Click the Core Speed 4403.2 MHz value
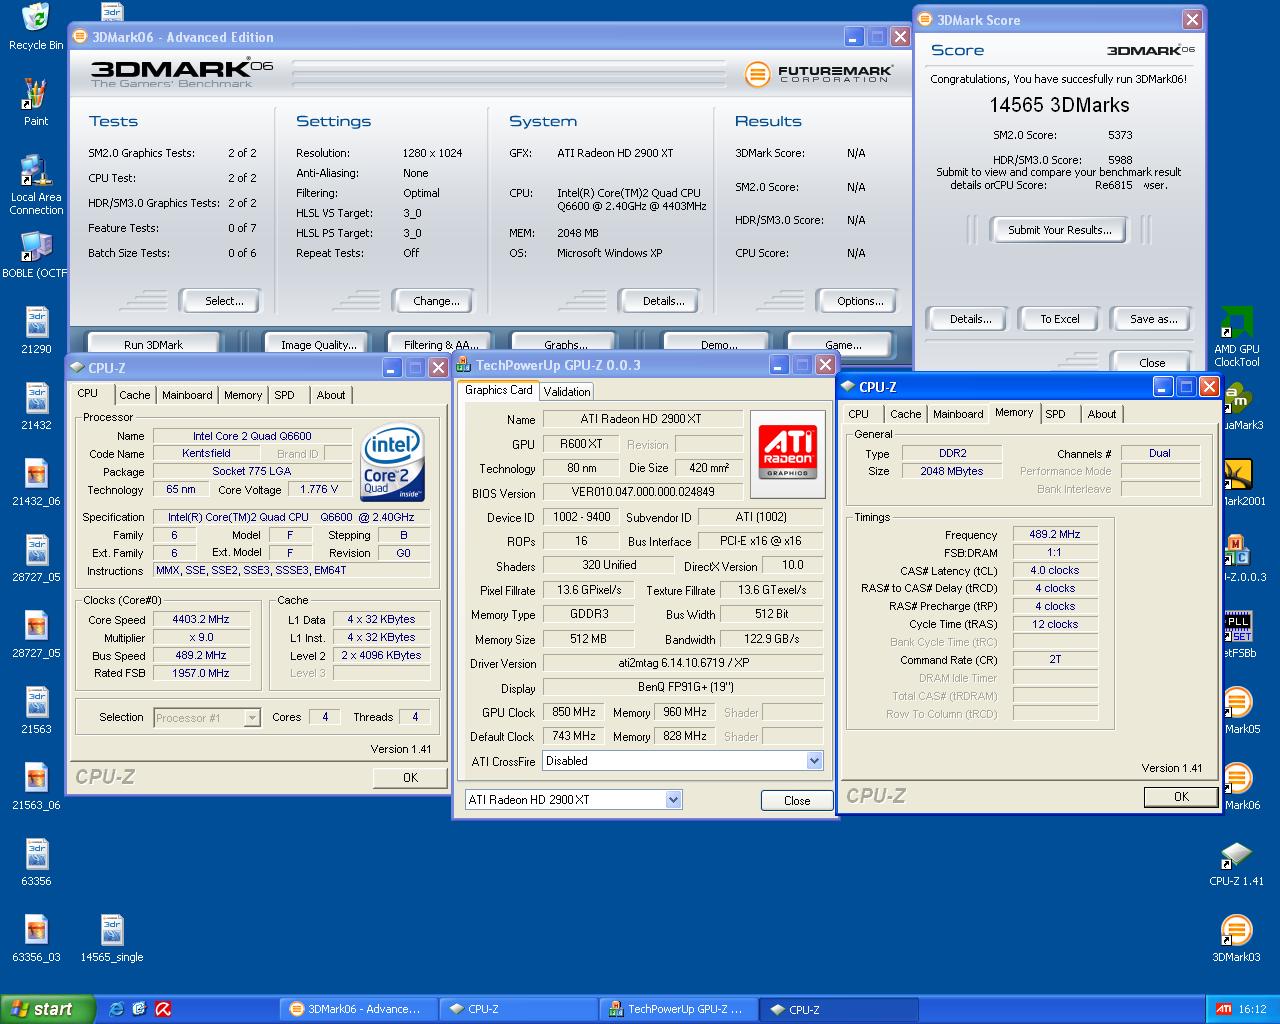The width and height of the screenshot is (1280, 1024). coord(201,619)
